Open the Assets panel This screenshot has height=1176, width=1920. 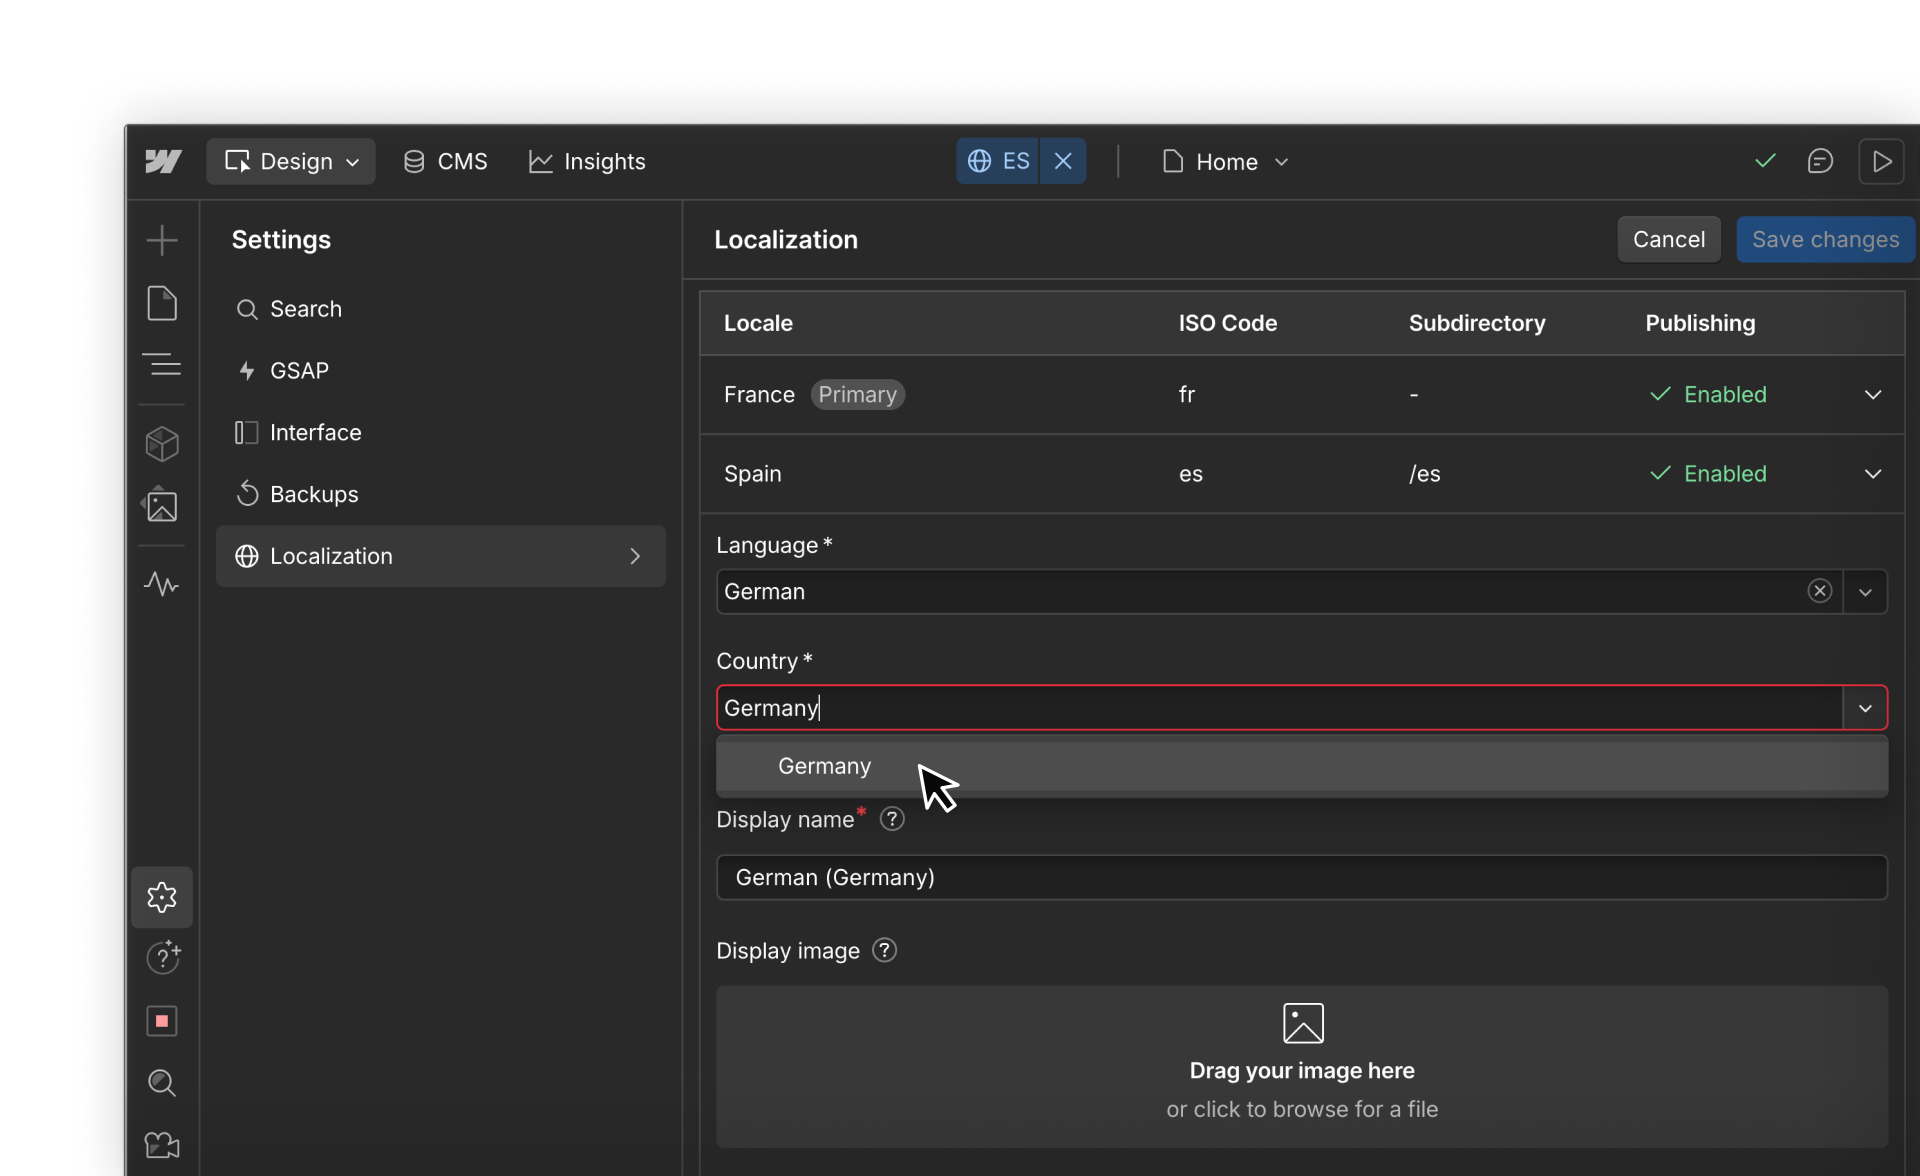(162, 505)
